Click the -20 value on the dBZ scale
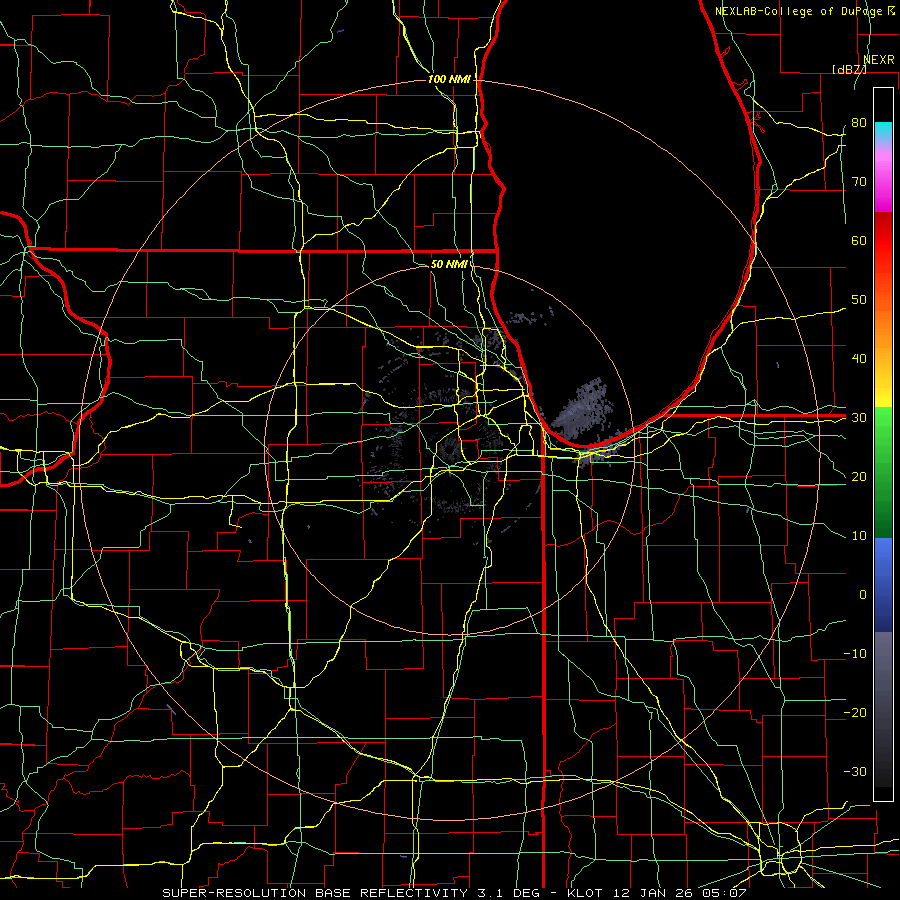Viewport: 900px width, 900px height. coord(855,713)
